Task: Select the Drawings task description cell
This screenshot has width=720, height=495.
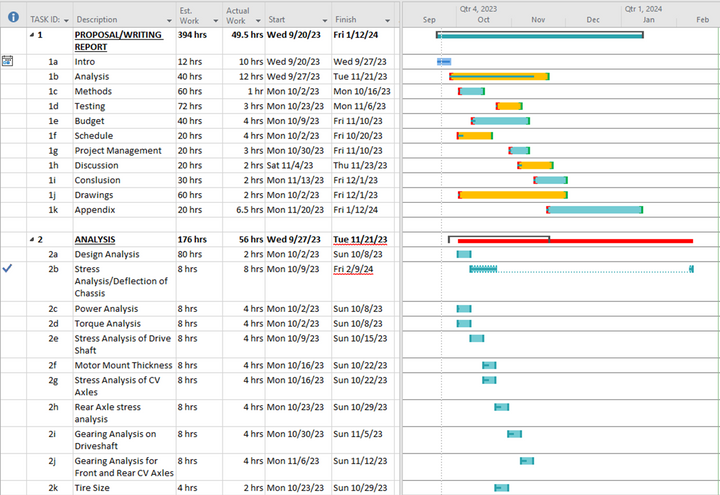Action: pyautogui.click(x=124, y=195)
